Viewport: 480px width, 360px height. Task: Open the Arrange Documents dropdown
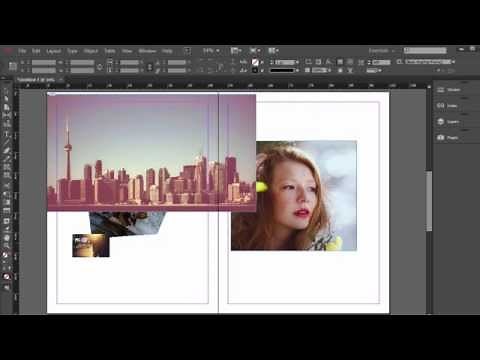point(274,51)
